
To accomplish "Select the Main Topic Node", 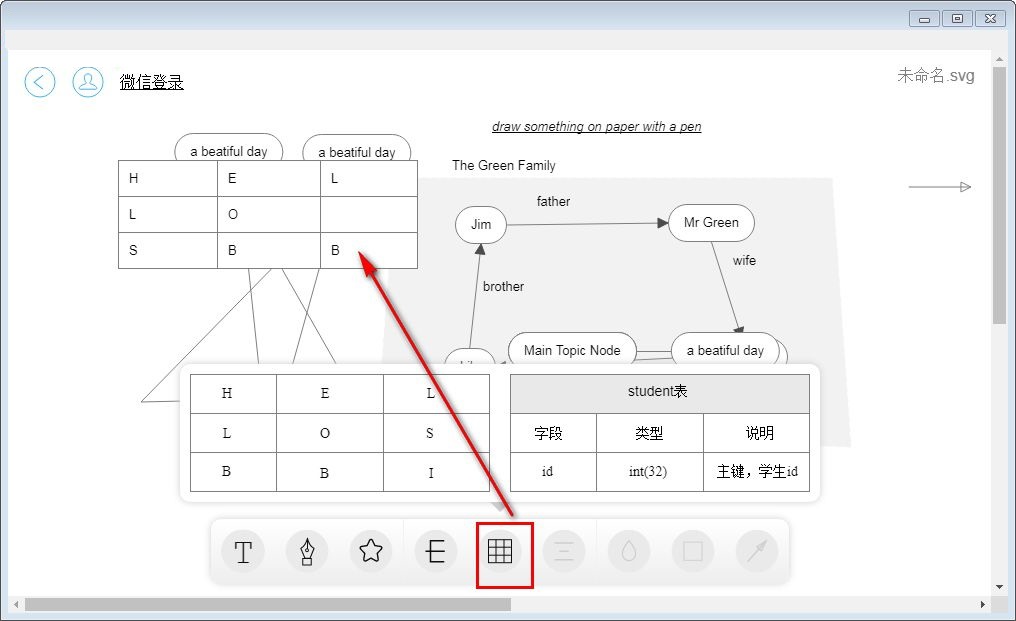I will coord(572,350).
